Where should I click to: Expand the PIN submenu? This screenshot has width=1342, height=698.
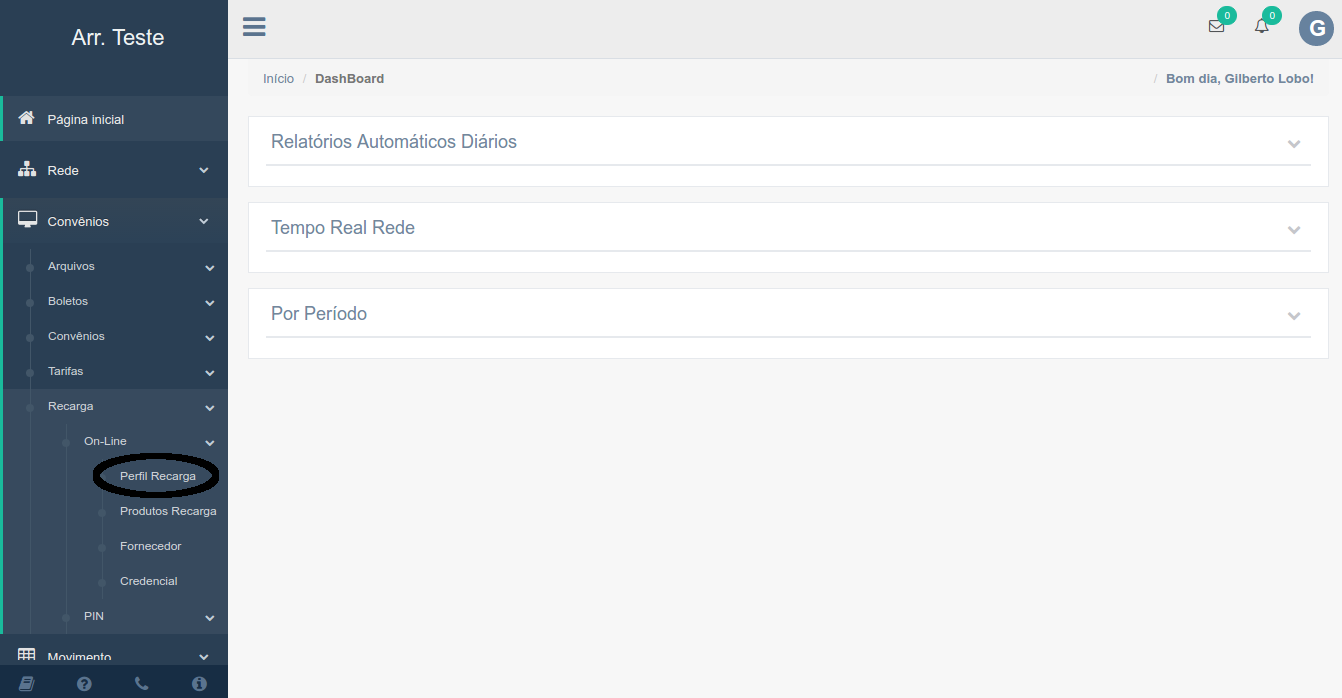coord(94,617)
